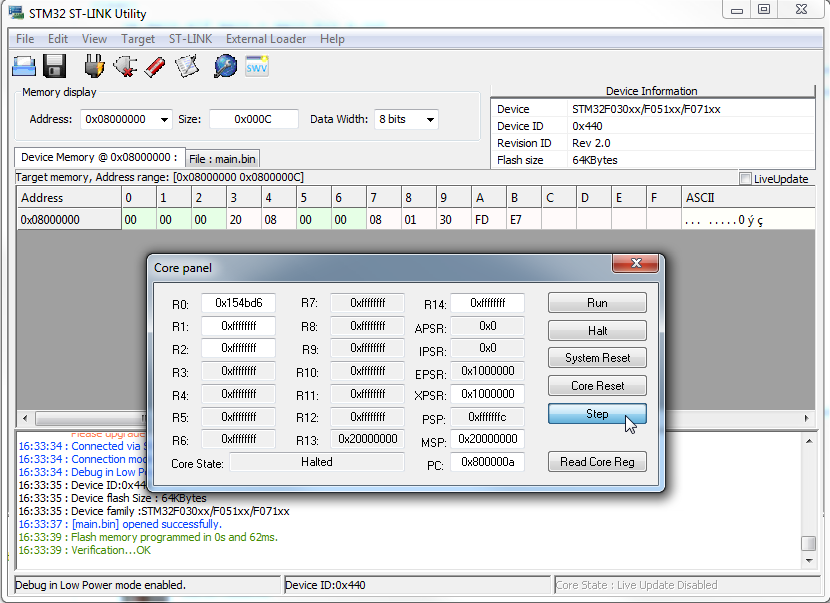Screen dimensions: 830x603
Task: Click the Revision ID value Rev 2.0
Action: click(591, 143)
